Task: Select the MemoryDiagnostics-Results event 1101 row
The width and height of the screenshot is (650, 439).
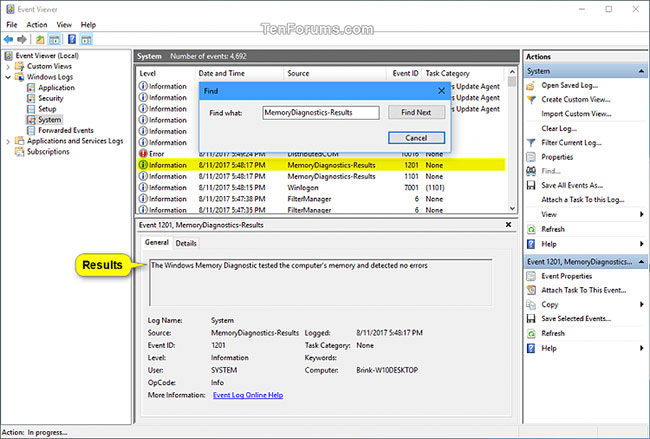Action: click(x=321, y=176)
